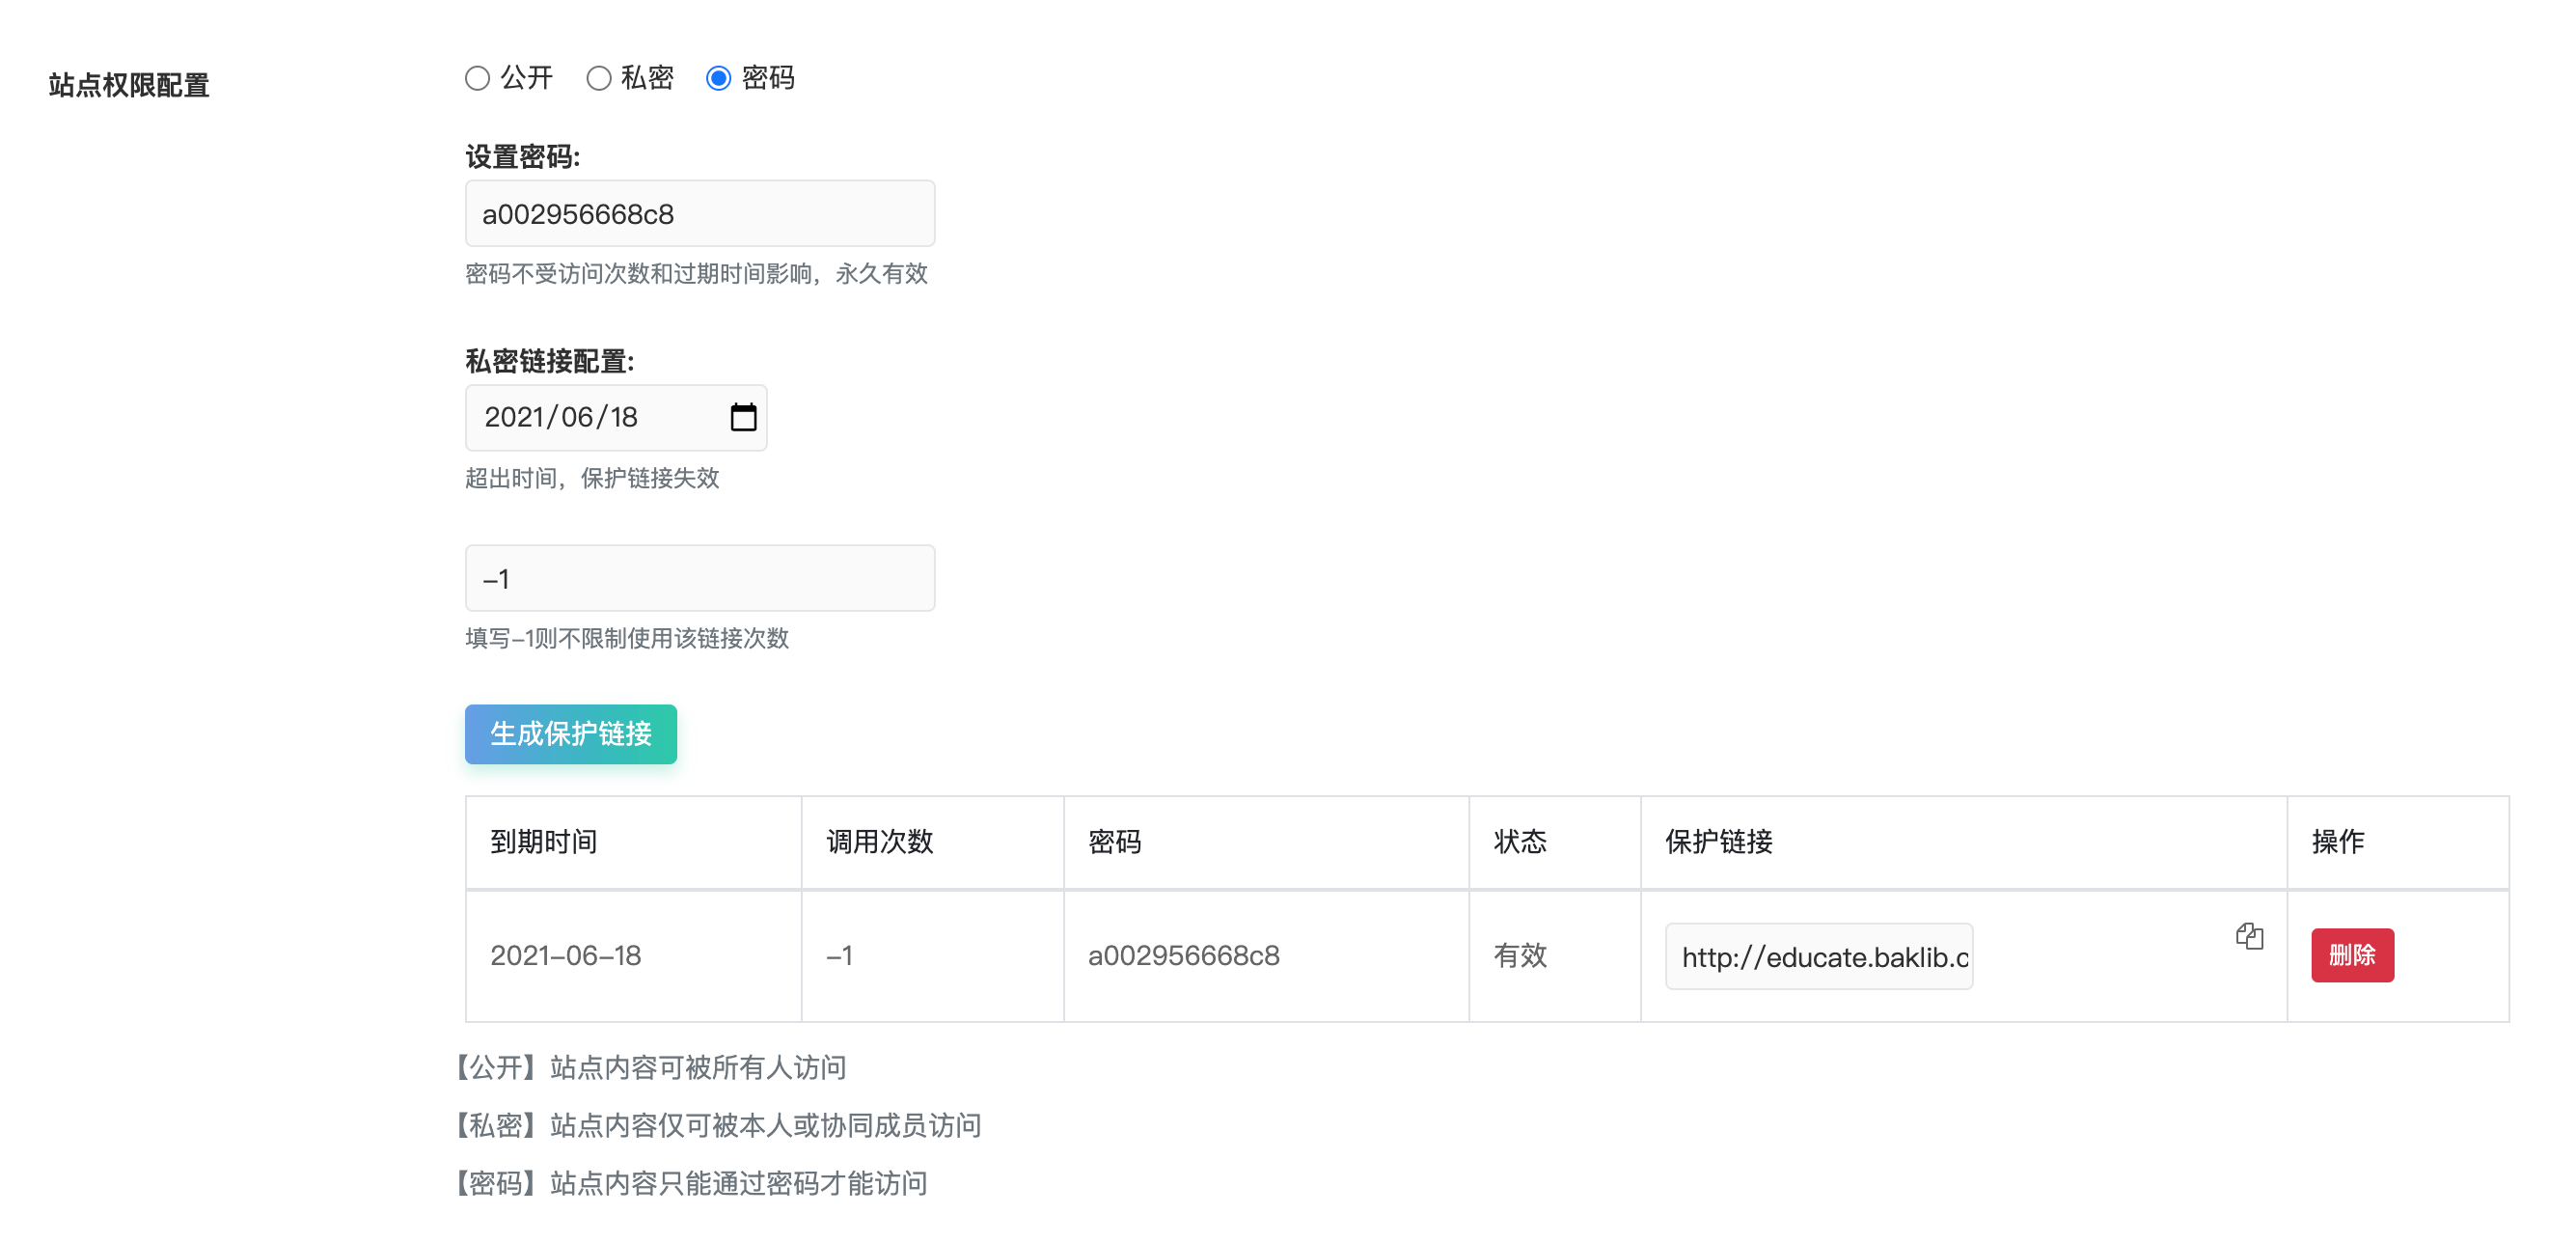Image resolution: width=2576 pixels, height=1243 pixels.
Task: Focus the 设置密码 input field
Action: (699, 213)
